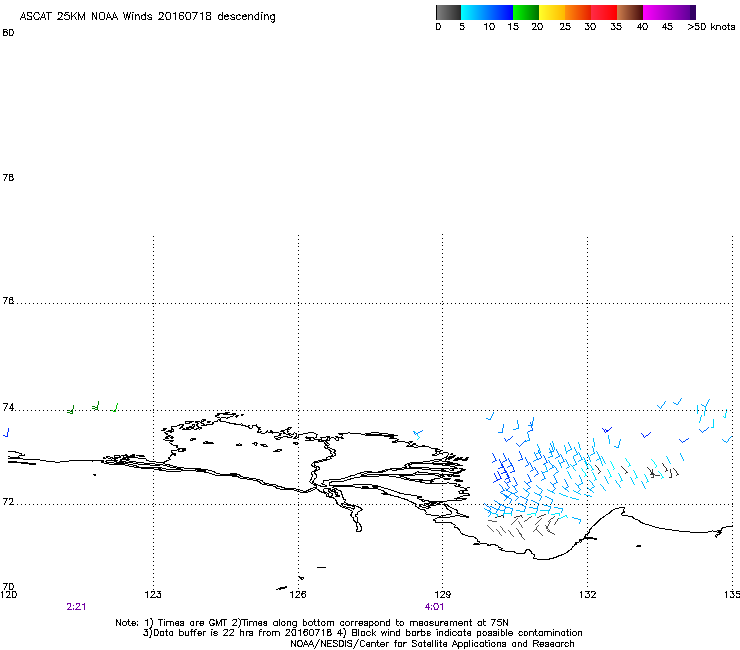740x650 pixels.
Task: Click the '76' latitude axis label
Action: [8, 301]
